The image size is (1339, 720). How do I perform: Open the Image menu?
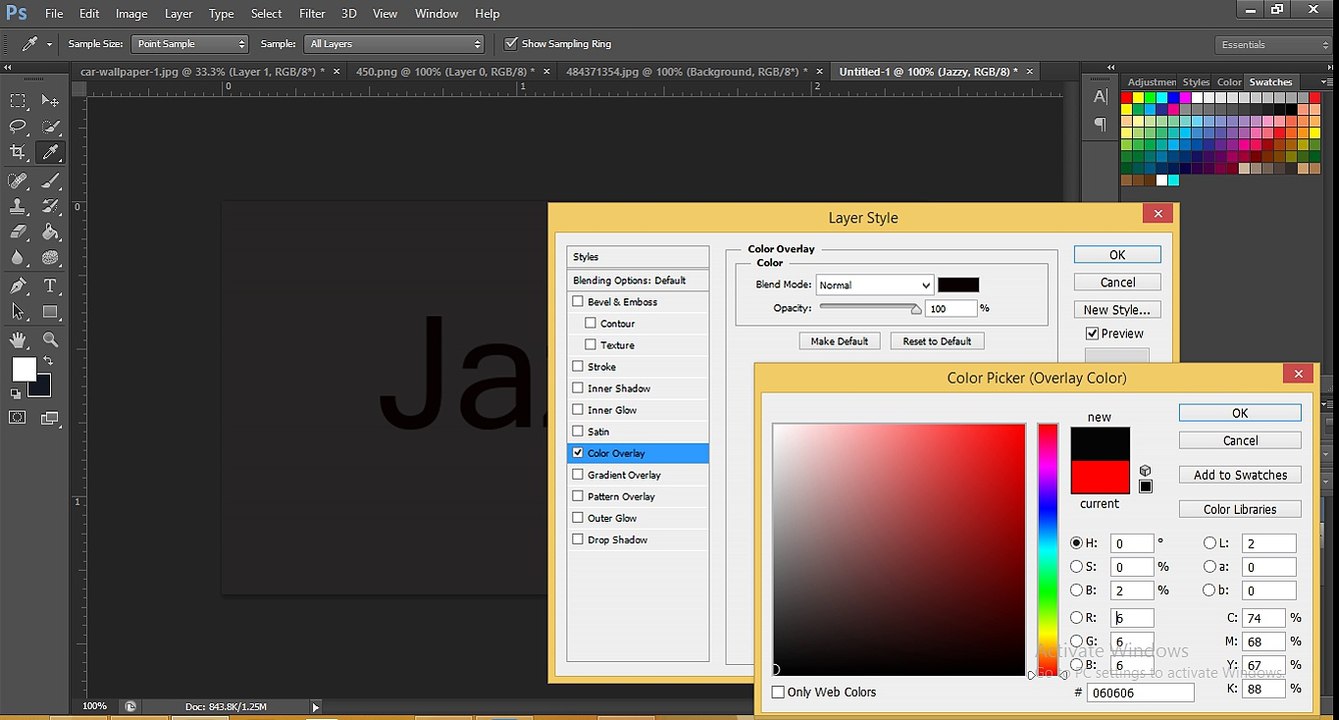[131, 14]
